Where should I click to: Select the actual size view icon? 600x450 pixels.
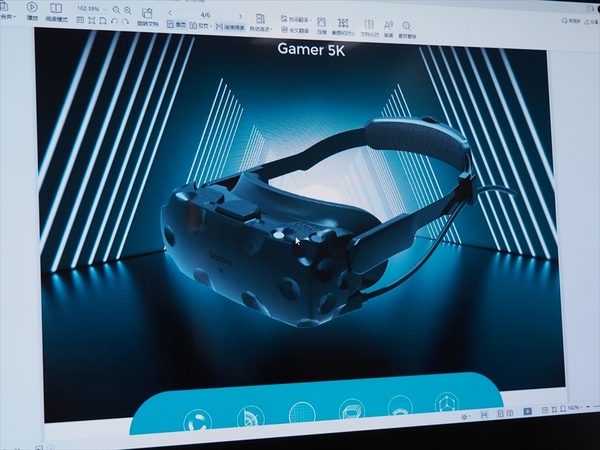[x=80, y=20]
